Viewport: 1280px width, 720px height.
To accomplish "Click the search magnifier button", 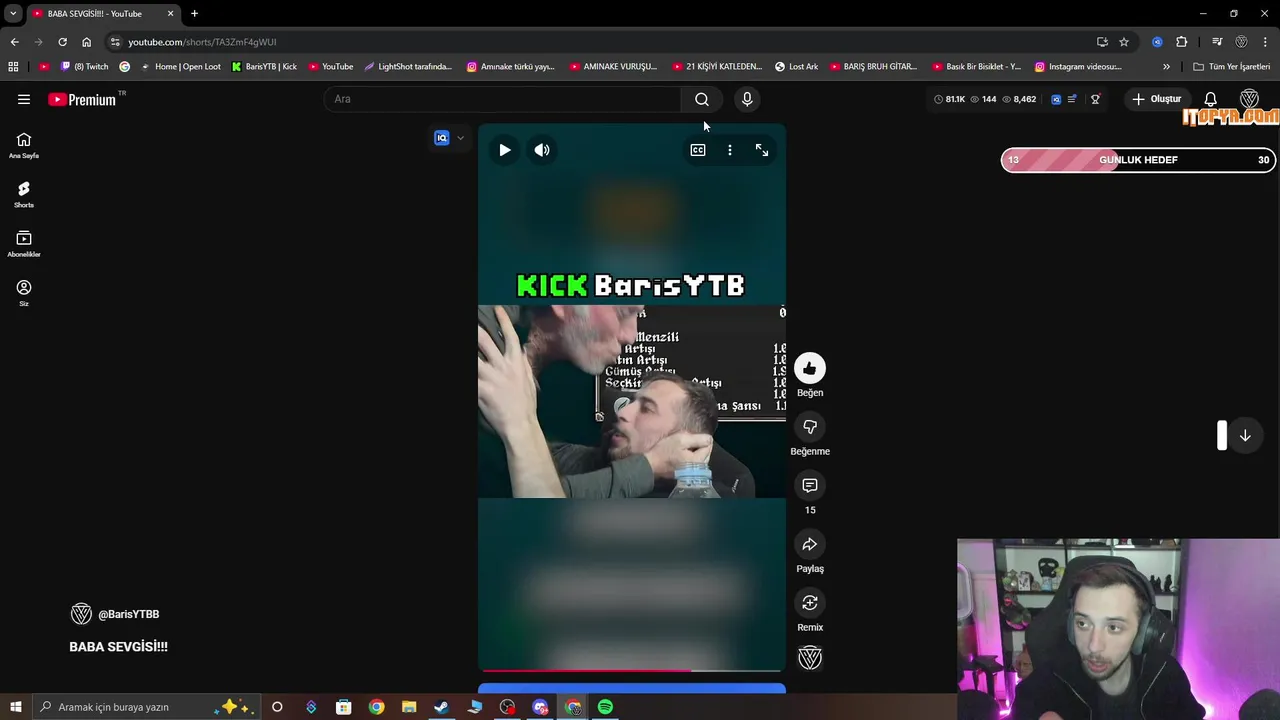I will click(702, 99).
